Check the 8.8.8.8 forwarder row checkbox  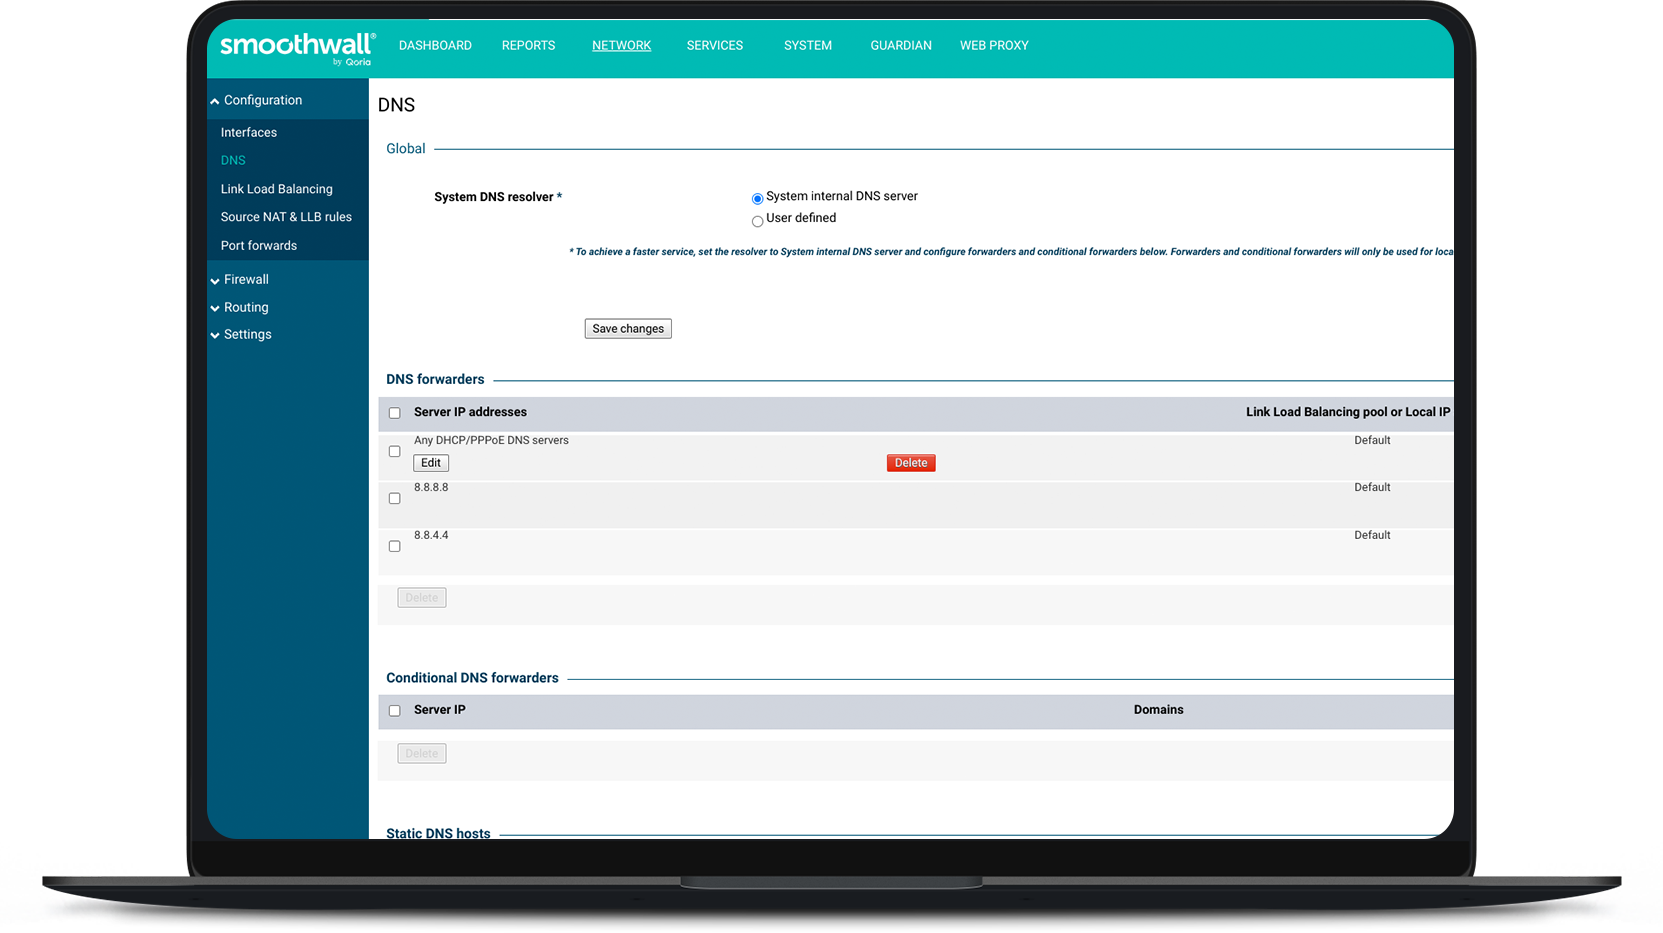(394, 498)
